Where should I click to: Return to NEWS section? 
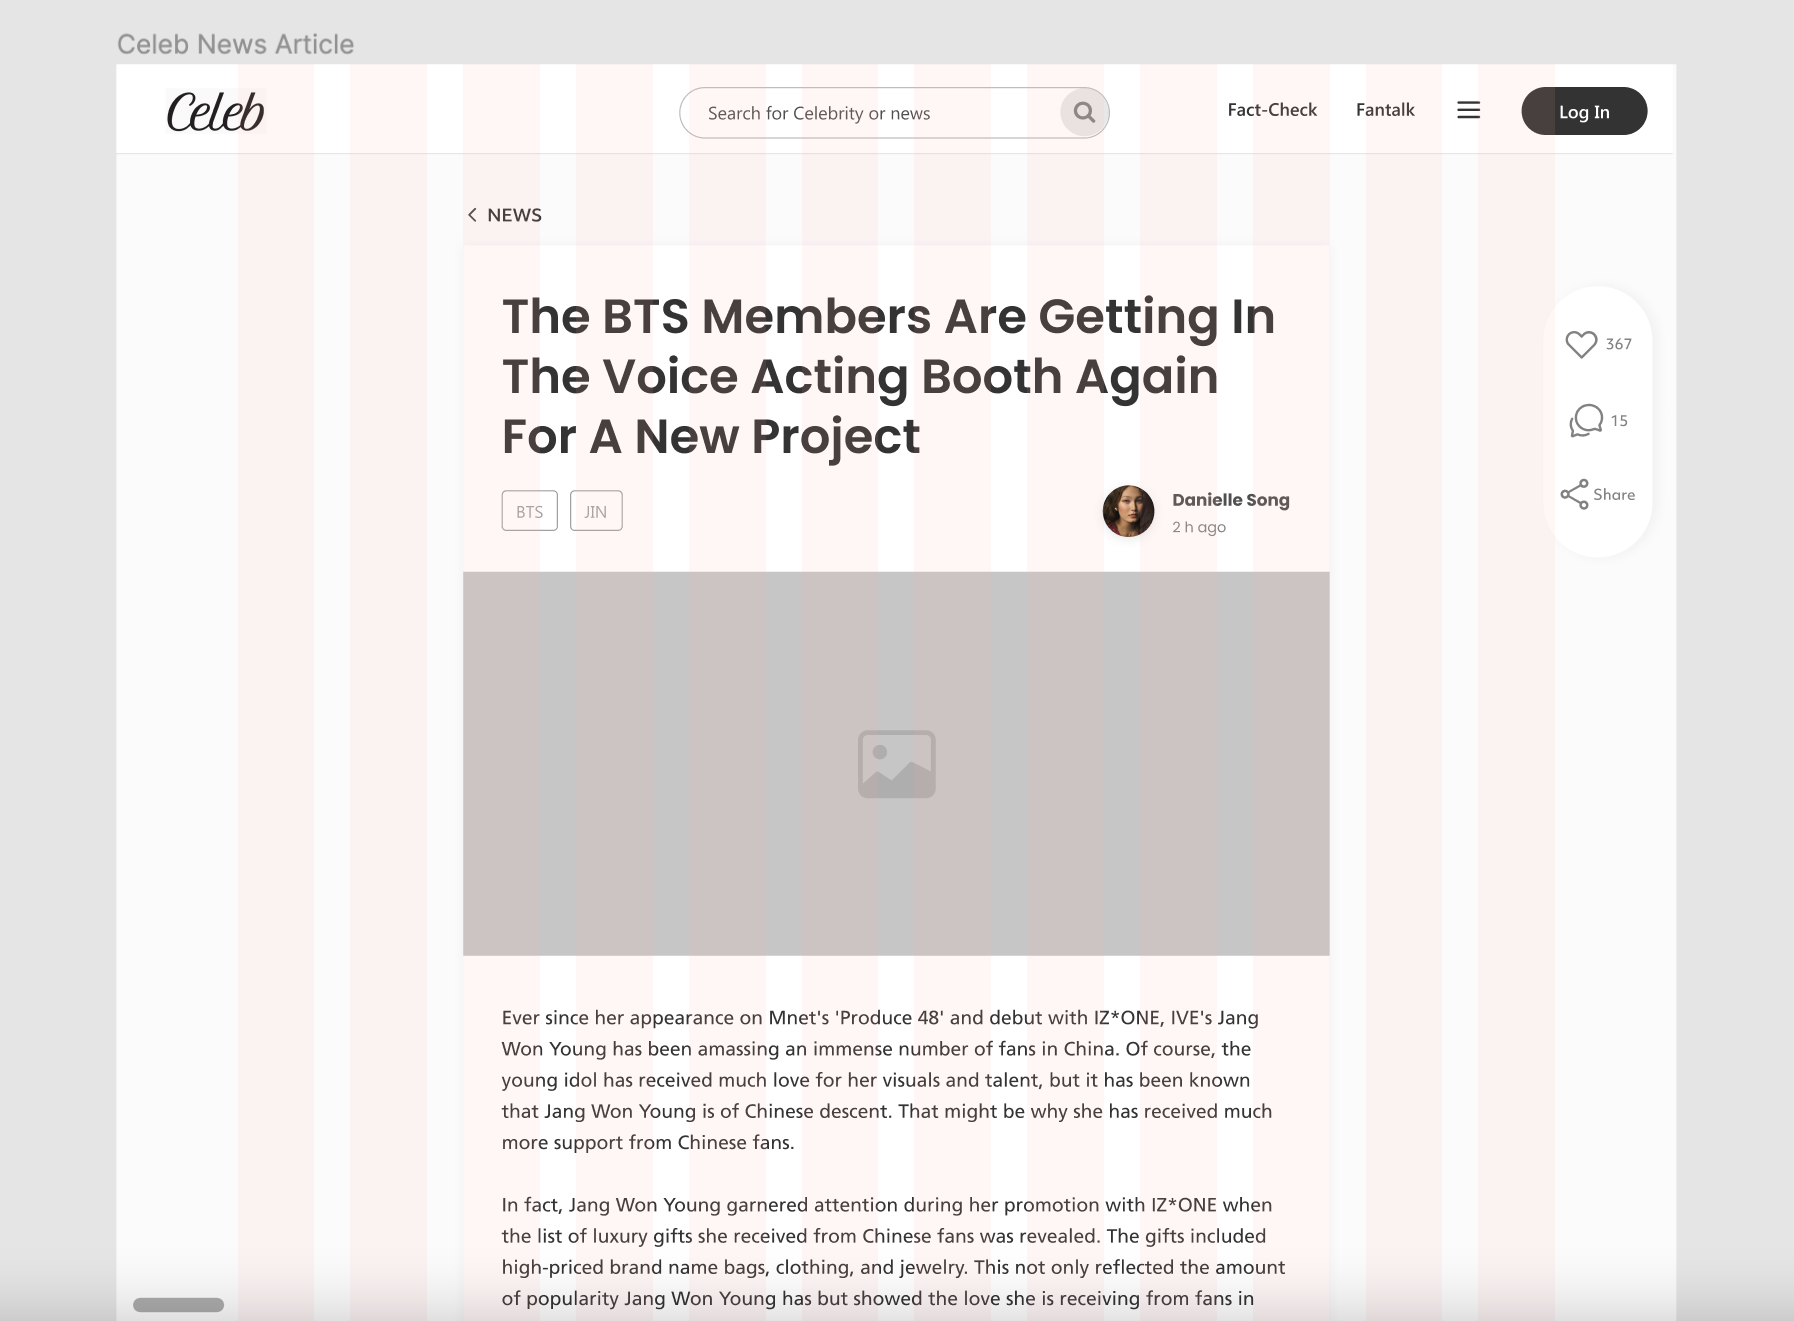pos(514,215)
